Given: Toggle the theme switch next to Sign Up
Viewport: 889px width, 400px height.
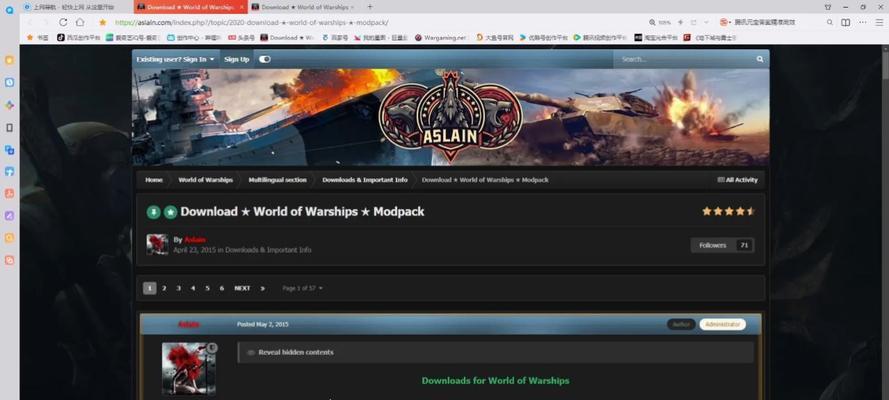Looking at the screenshot, I should click(265, 59).
